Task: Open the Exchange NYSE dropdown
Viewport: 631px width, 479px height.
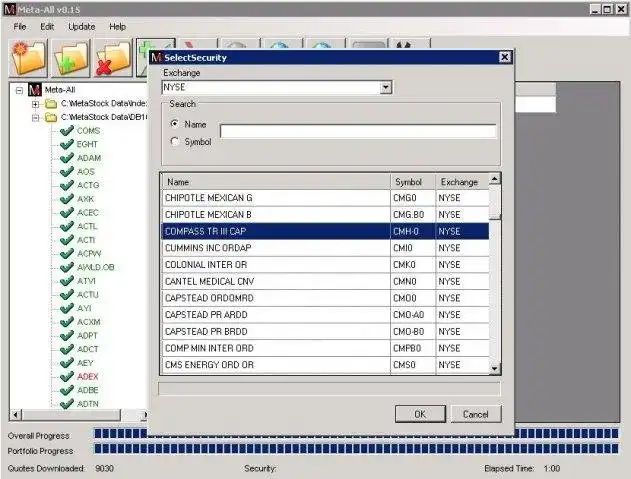Action: (x=386, y=87)
